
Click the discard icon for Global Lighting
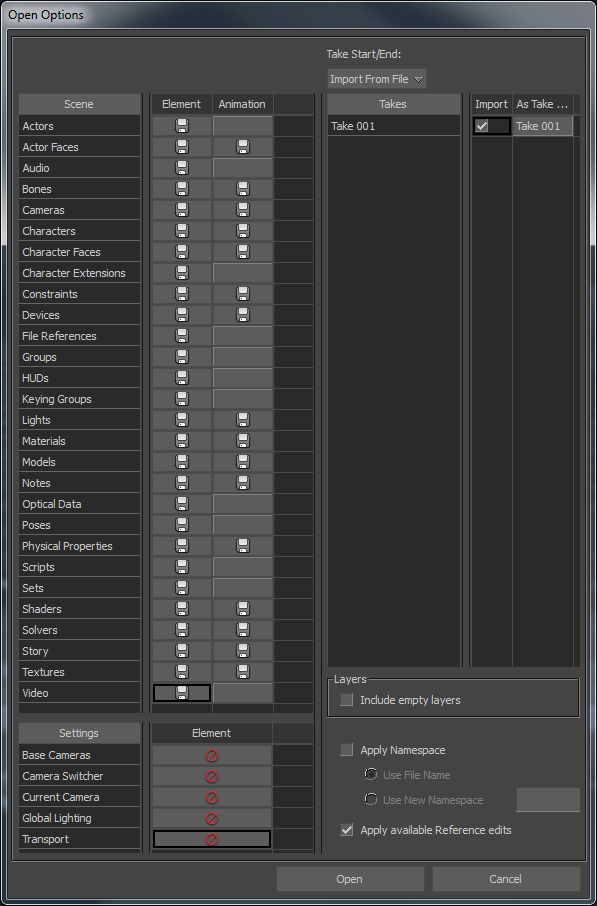click(x=212, y=818)
